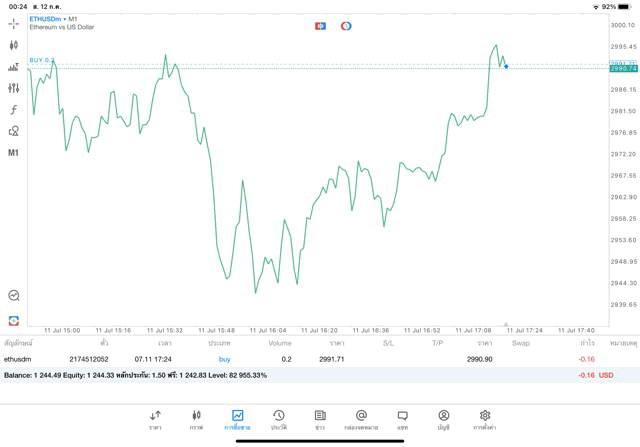The width and height of the screenshot is (640, 447).
Task: Open the Settings (การตั้งค่า) tab
Action: [485, 420]
